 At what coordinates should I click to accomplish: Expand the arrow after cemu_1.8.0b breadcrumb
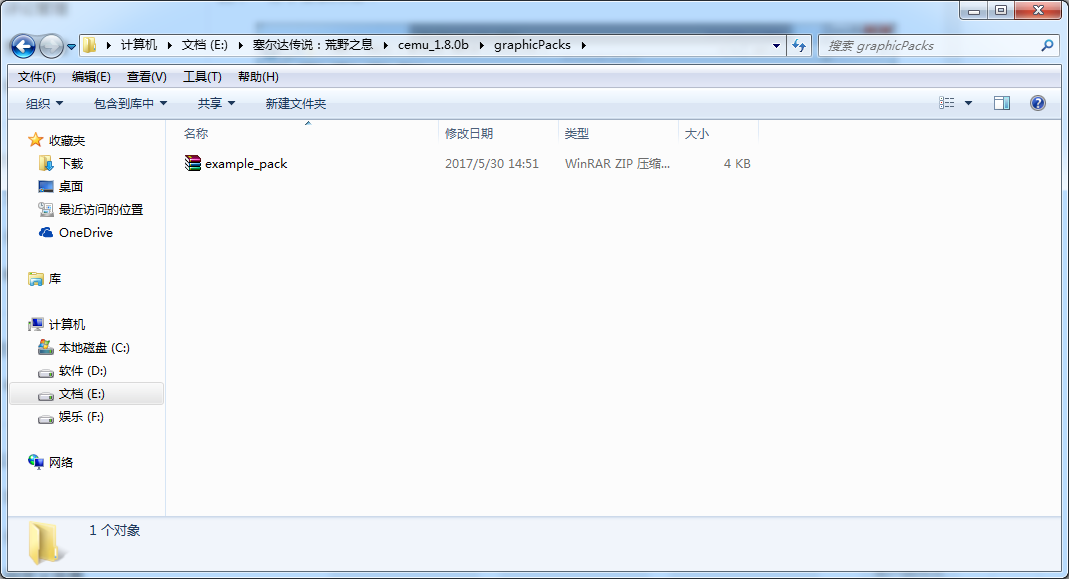[481, 46]
